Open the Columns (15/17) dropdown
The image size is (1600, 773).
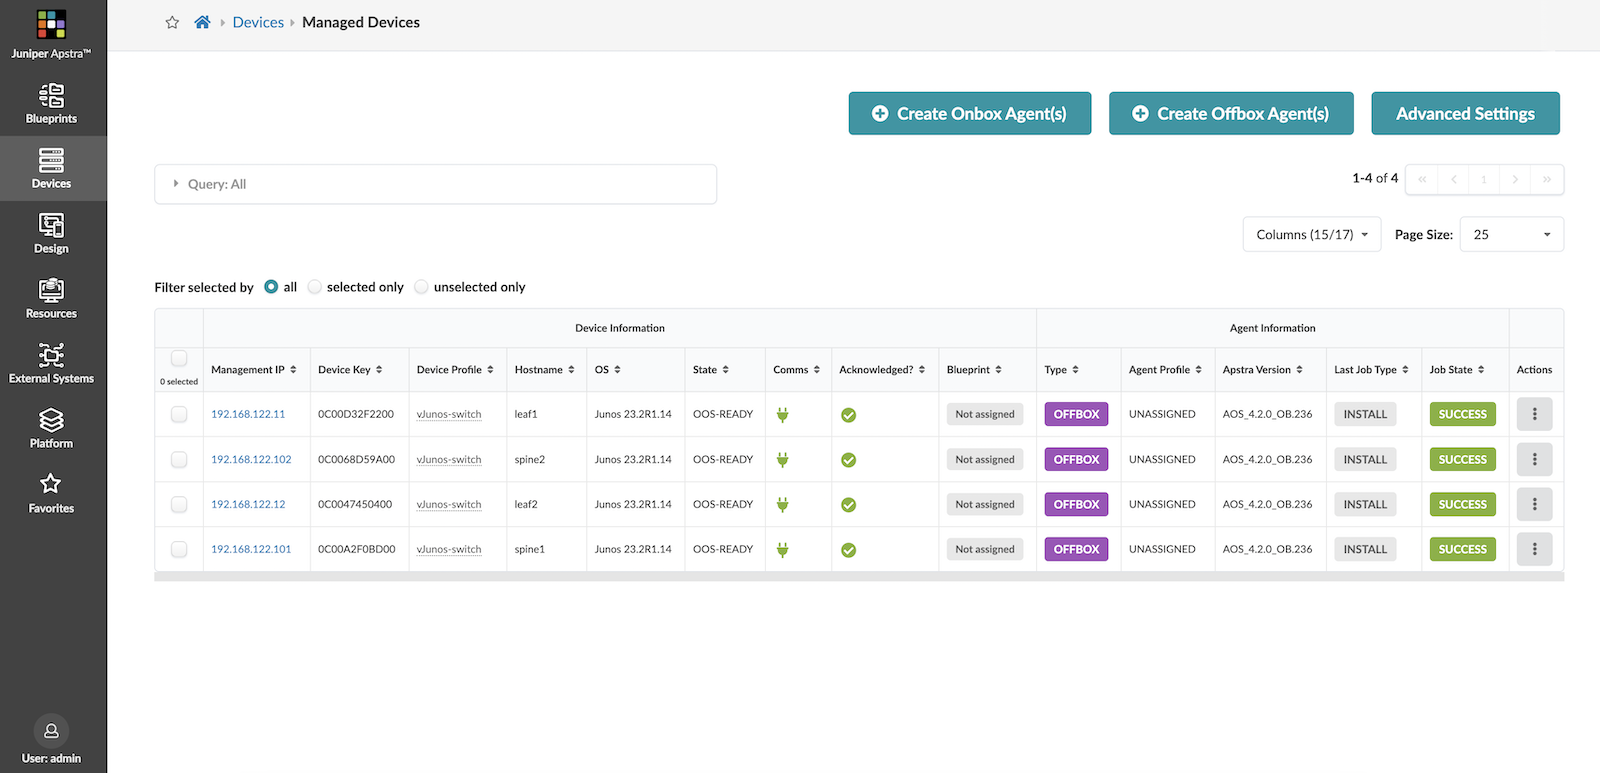point(1312,234)
